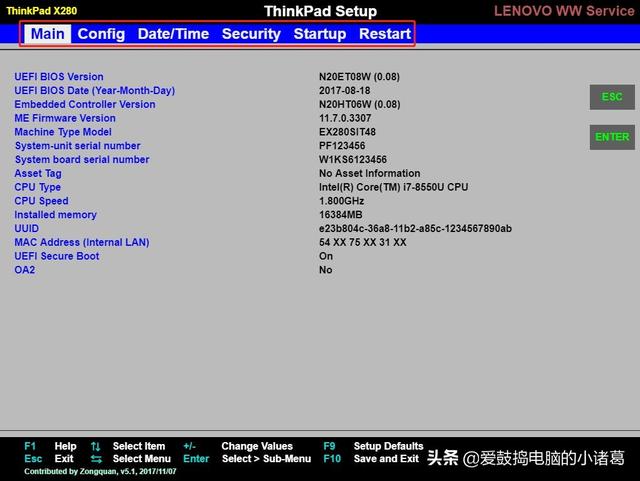Select the Asset Tag label
The image size is (640, 481).
[38, 174]
